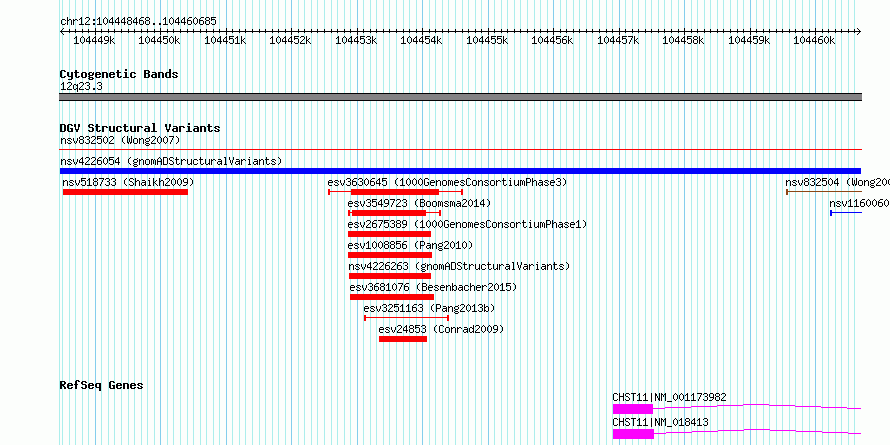Select the red esv3549723 variant bar
This screenshot has height=445, width=890.
pos(394,213)
